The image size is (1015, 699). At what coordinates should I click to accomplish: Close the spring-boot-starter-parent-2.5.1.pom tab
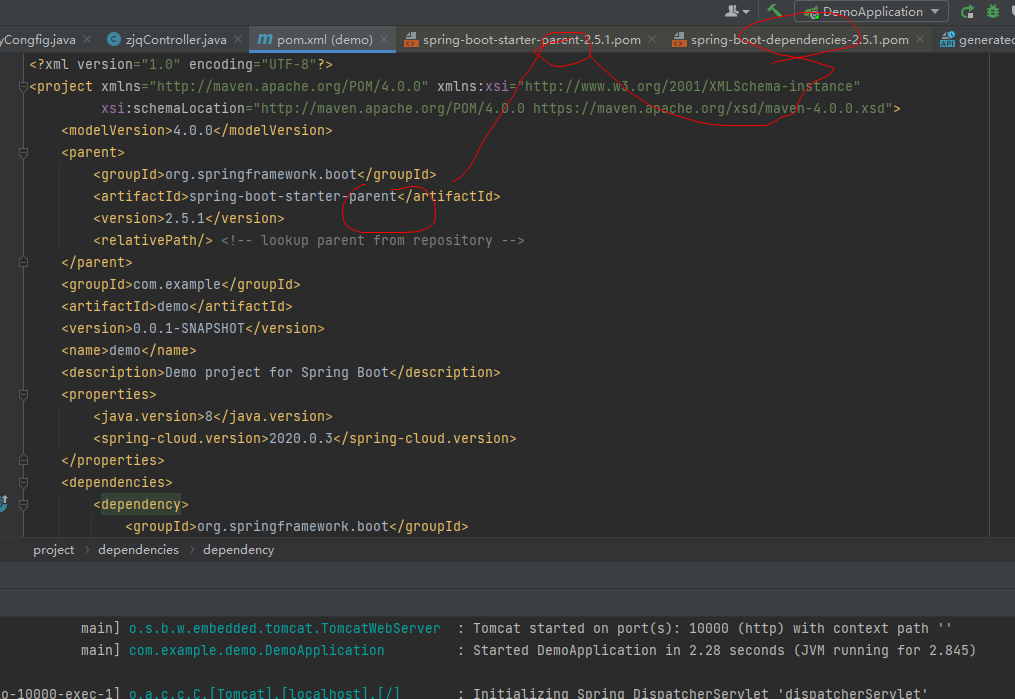pos(652,39)
